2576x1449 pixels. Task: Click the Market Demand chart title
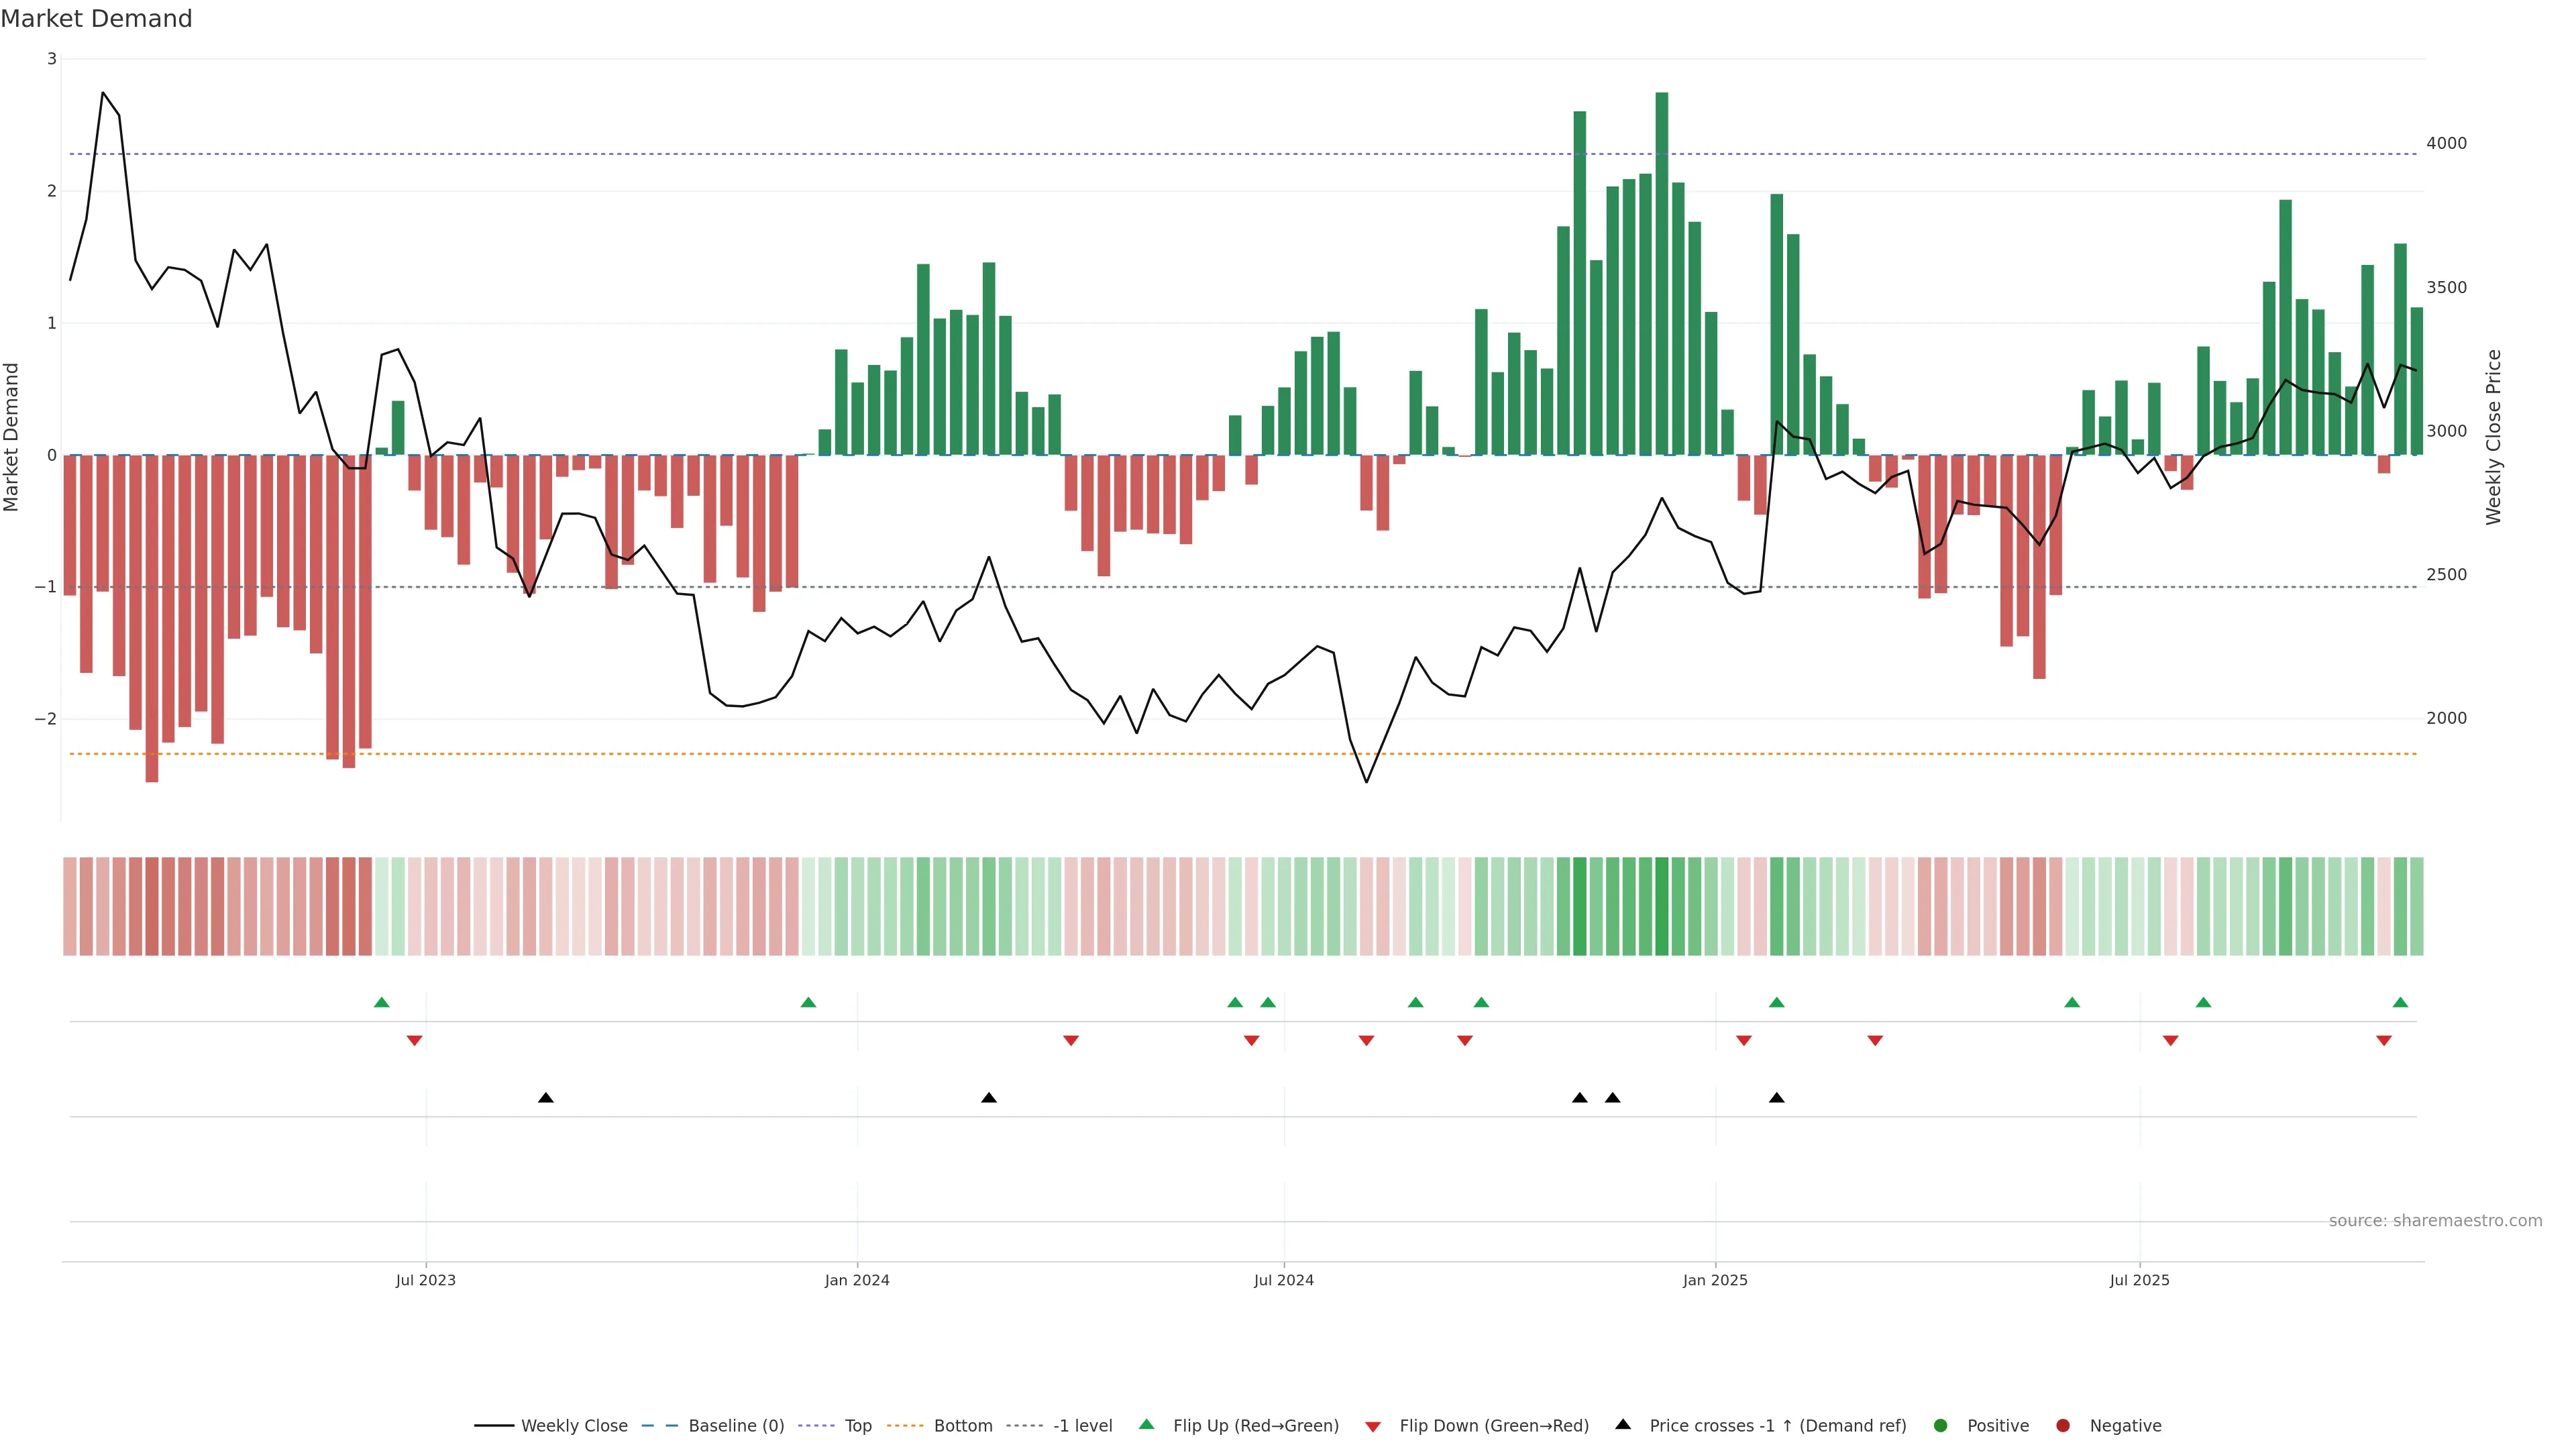96,19
